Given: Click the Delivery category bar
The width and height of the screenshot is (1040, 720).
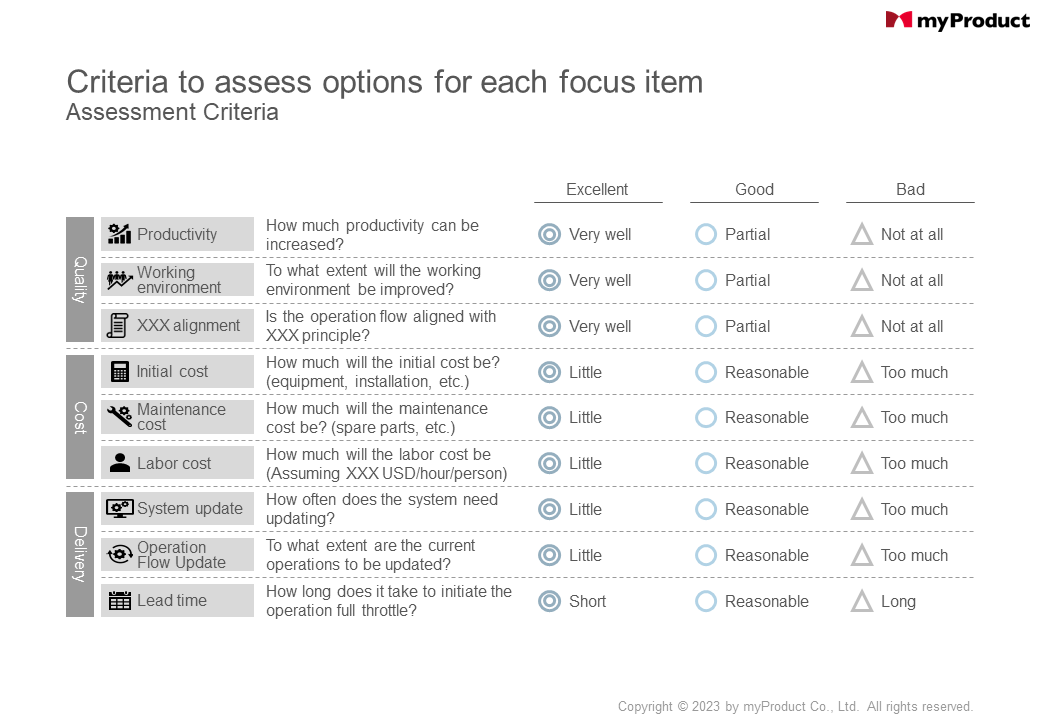Looking at the screenshot, I should 80,554.
